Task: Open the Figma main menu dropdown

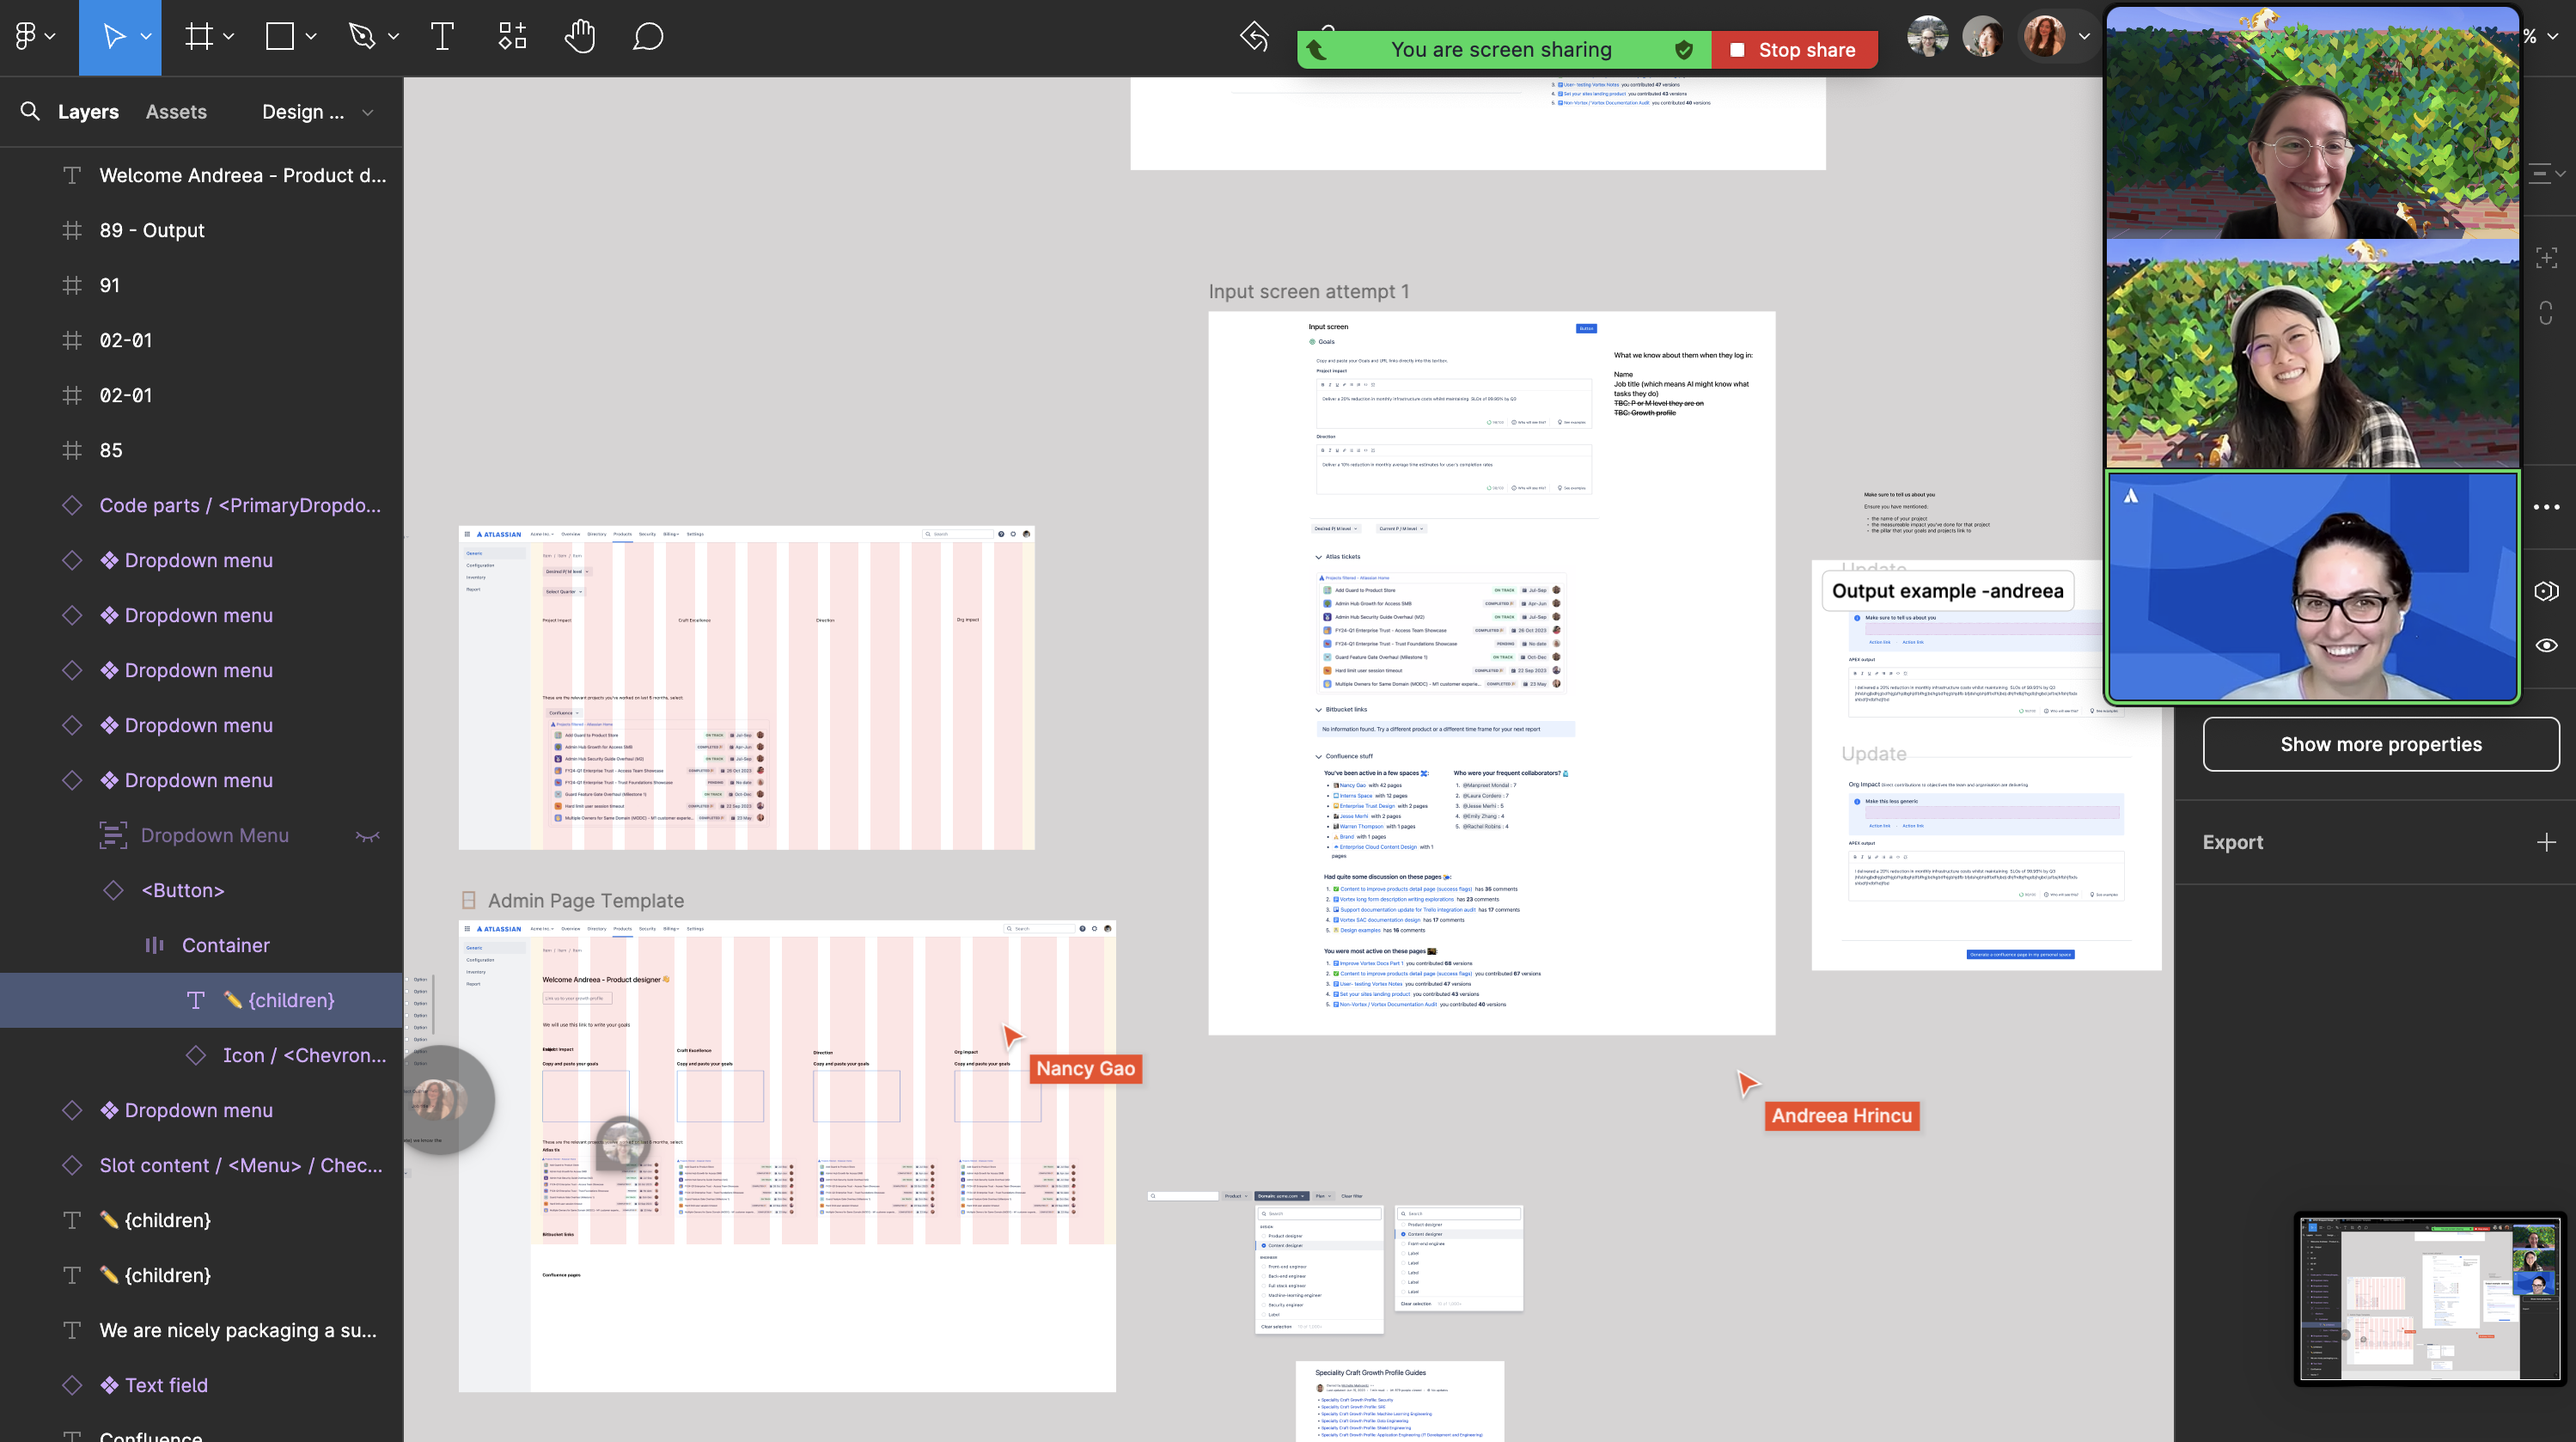Action: click(34, 37)
